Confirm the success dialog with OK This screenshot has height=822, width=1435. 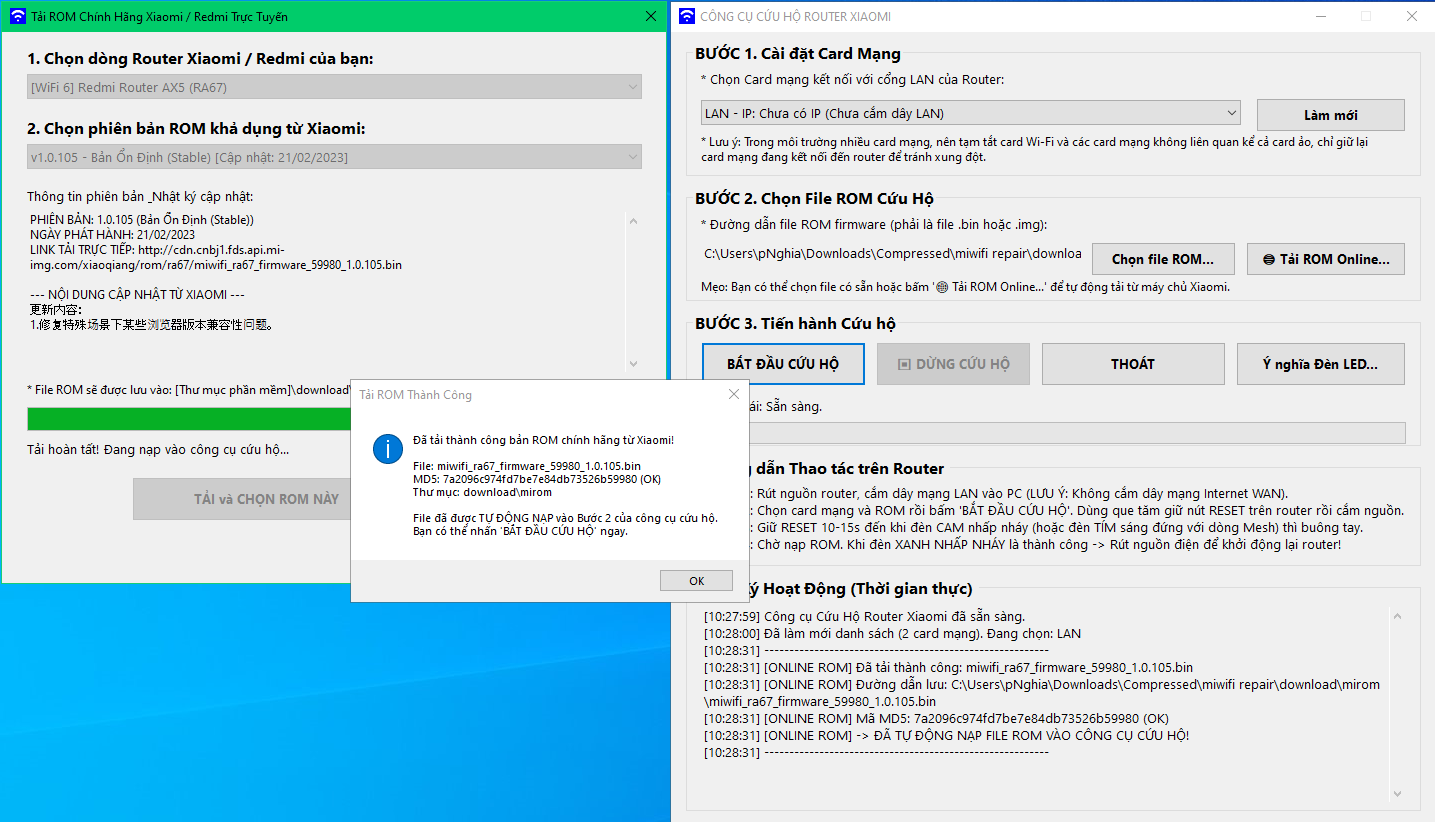[x=697, y=581]
